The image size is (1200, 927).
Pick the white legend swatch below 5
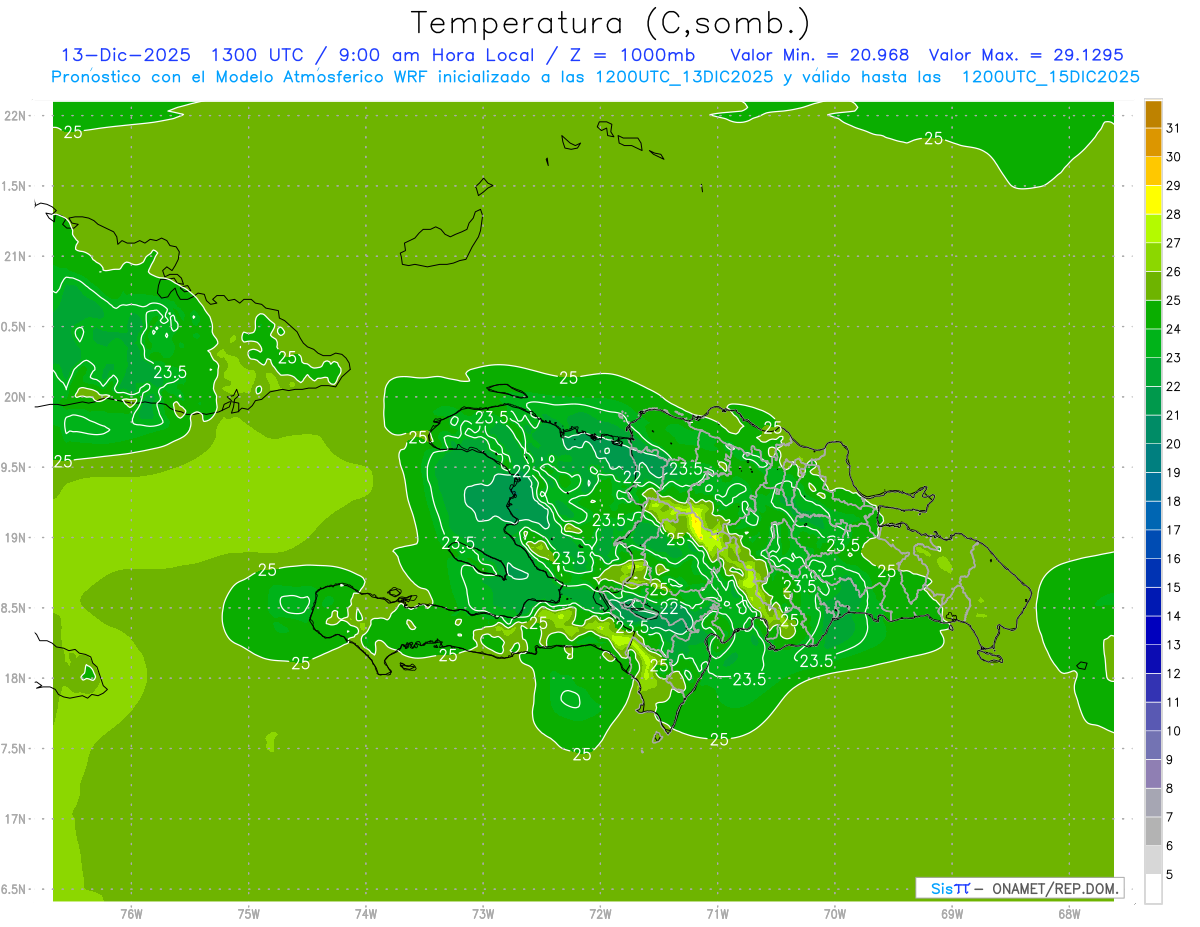pos(1153,889)
